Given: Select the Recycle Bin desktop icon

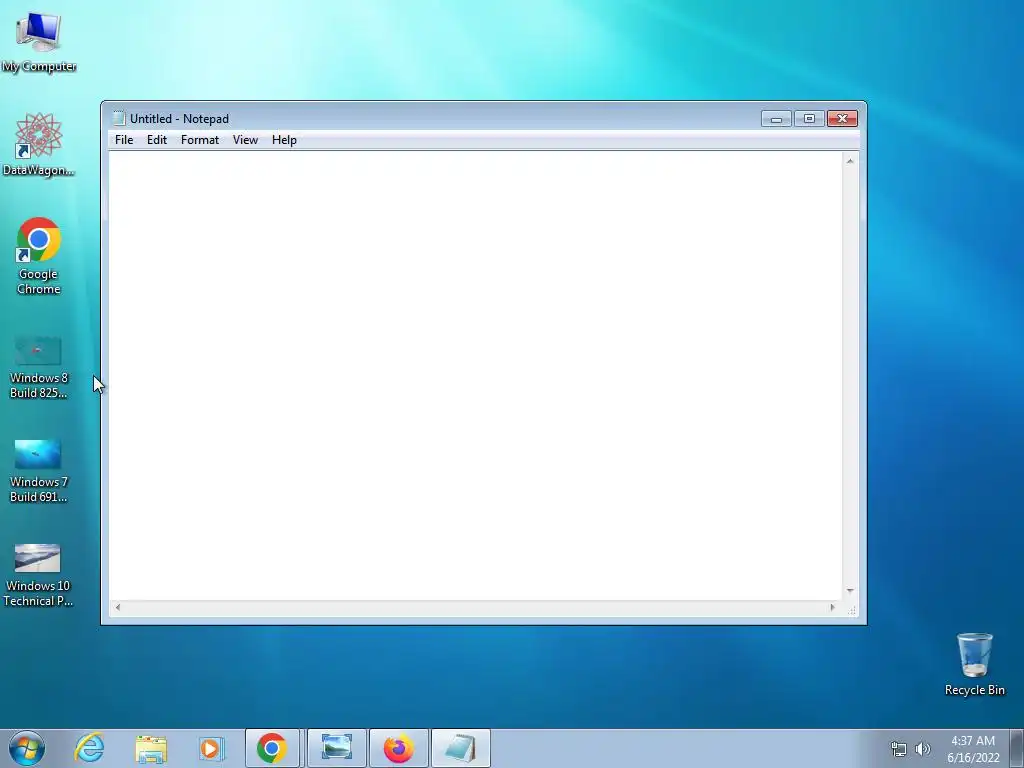Looking at the screenshot, I should click(x=974, y=664).
